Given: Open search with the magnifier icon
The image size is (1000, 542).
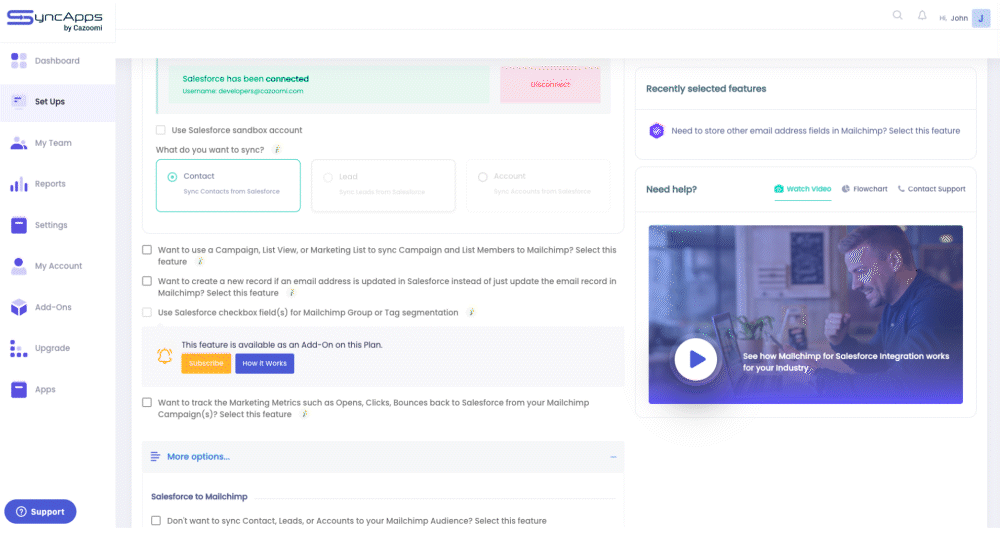Looking at the screenshot, I should 897,15.
